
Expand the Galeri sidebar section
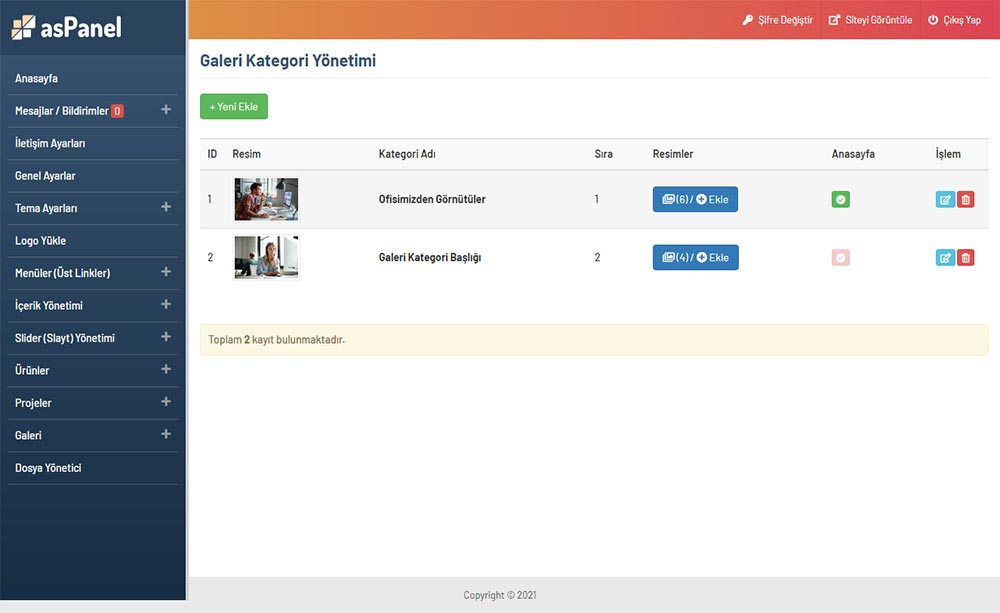[x=166, y=434]
